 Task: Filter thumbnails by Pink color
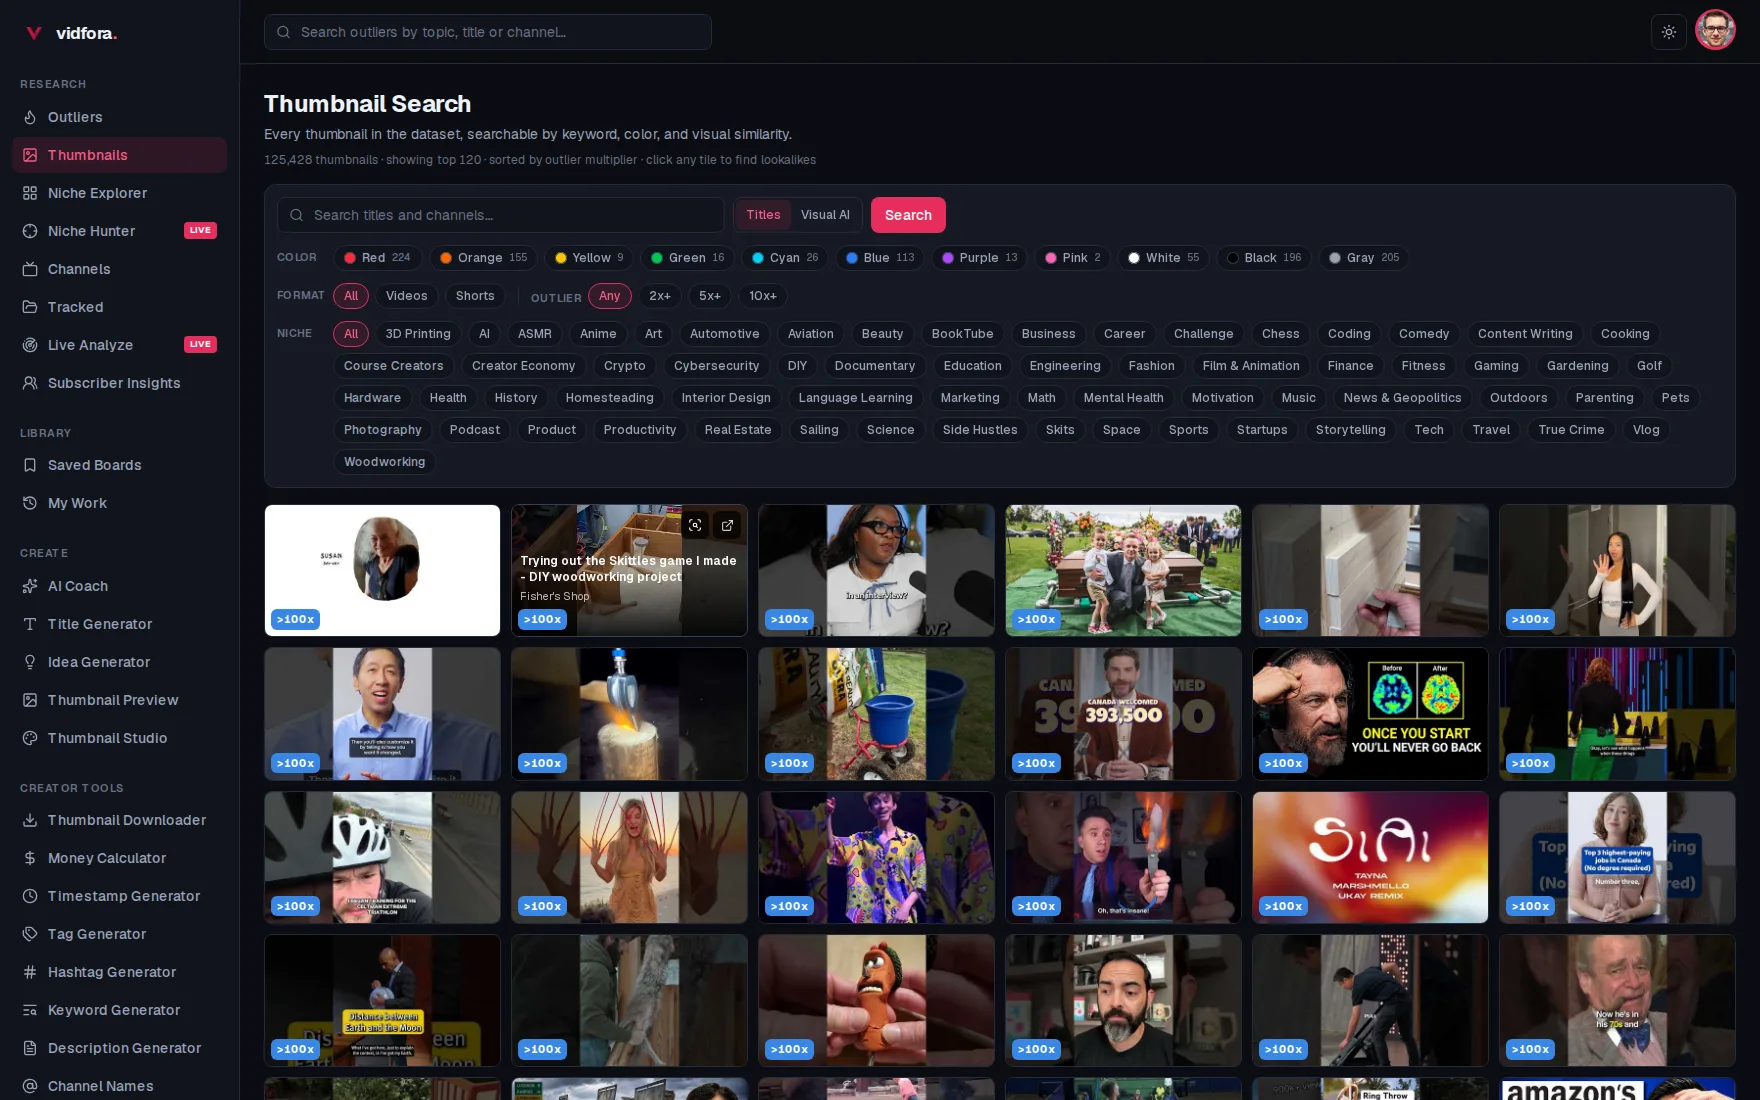1073,258
